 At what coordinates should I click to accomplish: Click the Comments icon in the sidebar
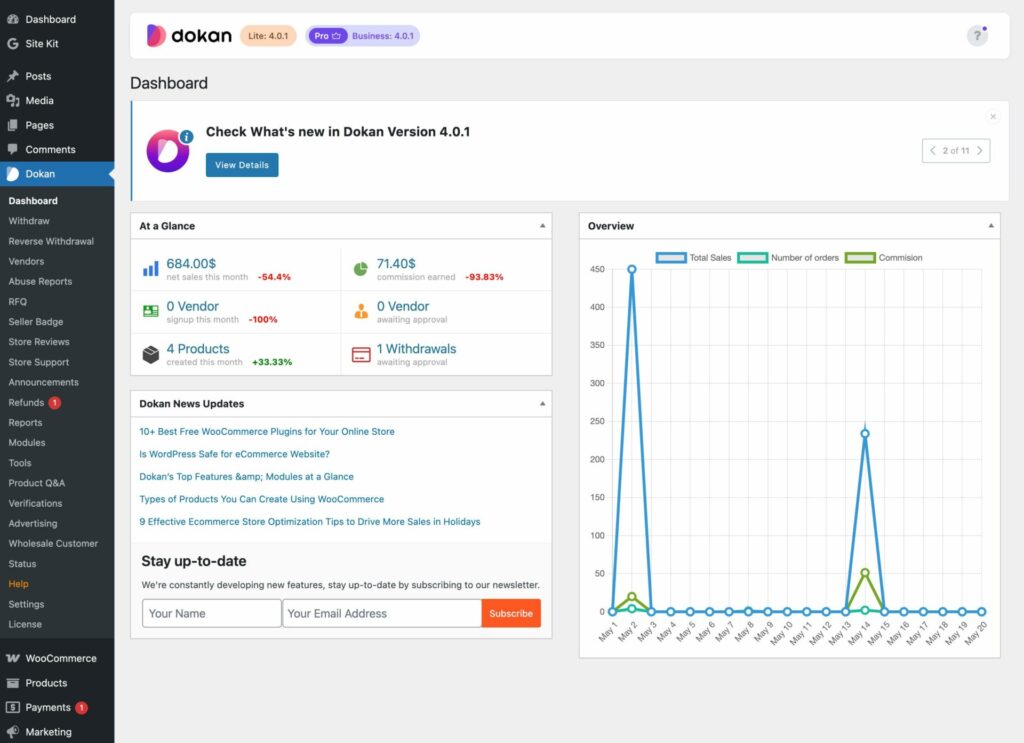15,149
